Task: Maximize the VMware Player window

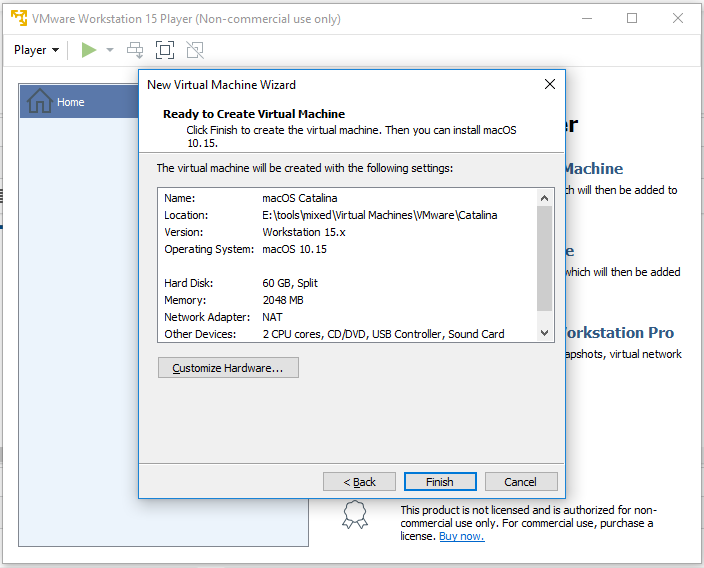Action: tap(632, 18)
